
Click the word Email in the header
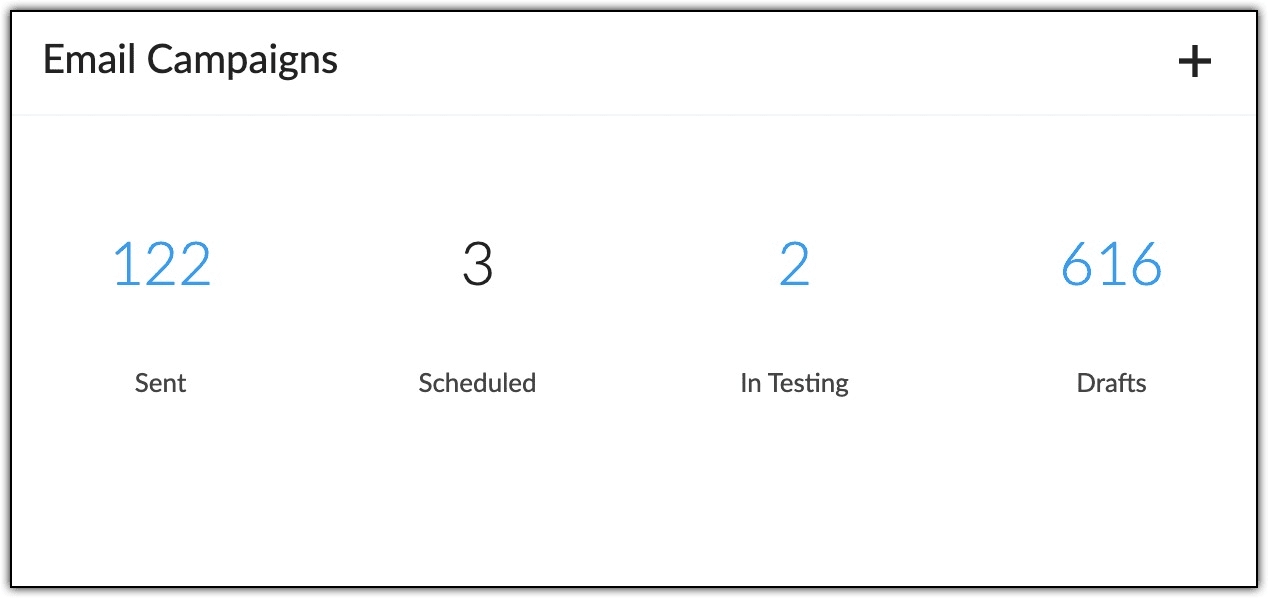[x=90, y=61]
